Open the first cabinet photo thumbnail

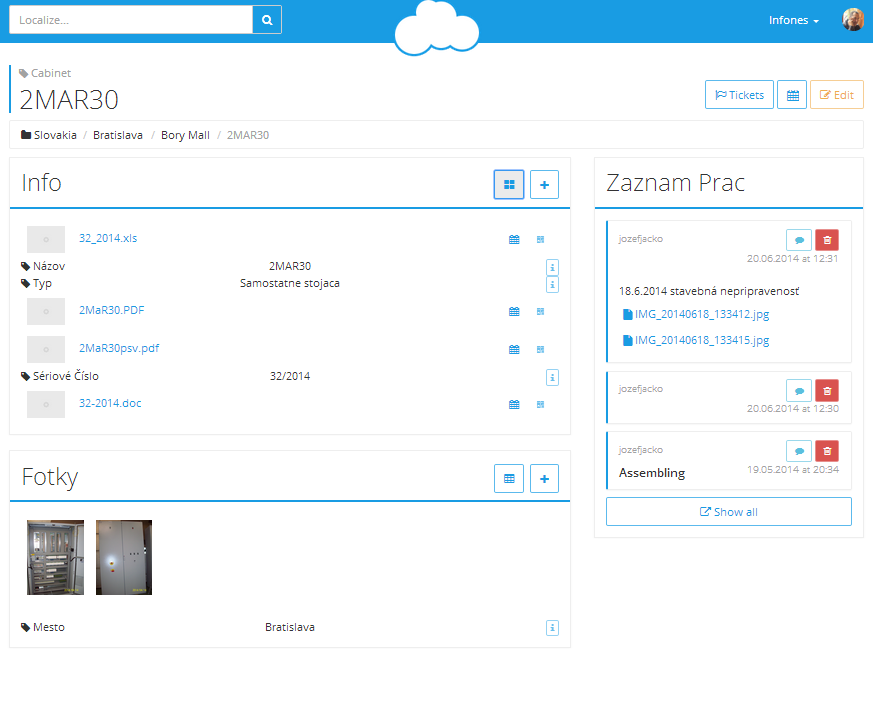[56, 557]
